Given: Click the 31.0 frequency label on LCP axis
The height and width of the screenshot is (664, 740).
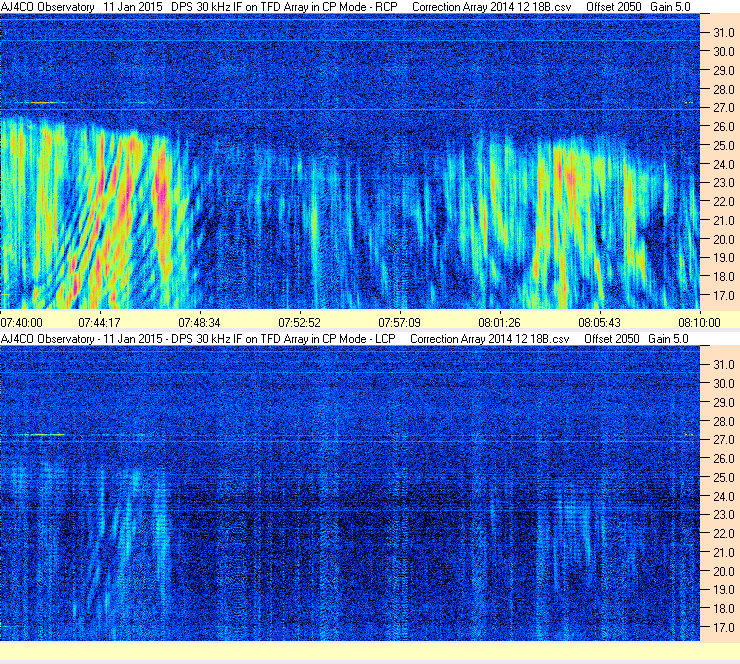Looking at the screenshot, I should [723, 365].
